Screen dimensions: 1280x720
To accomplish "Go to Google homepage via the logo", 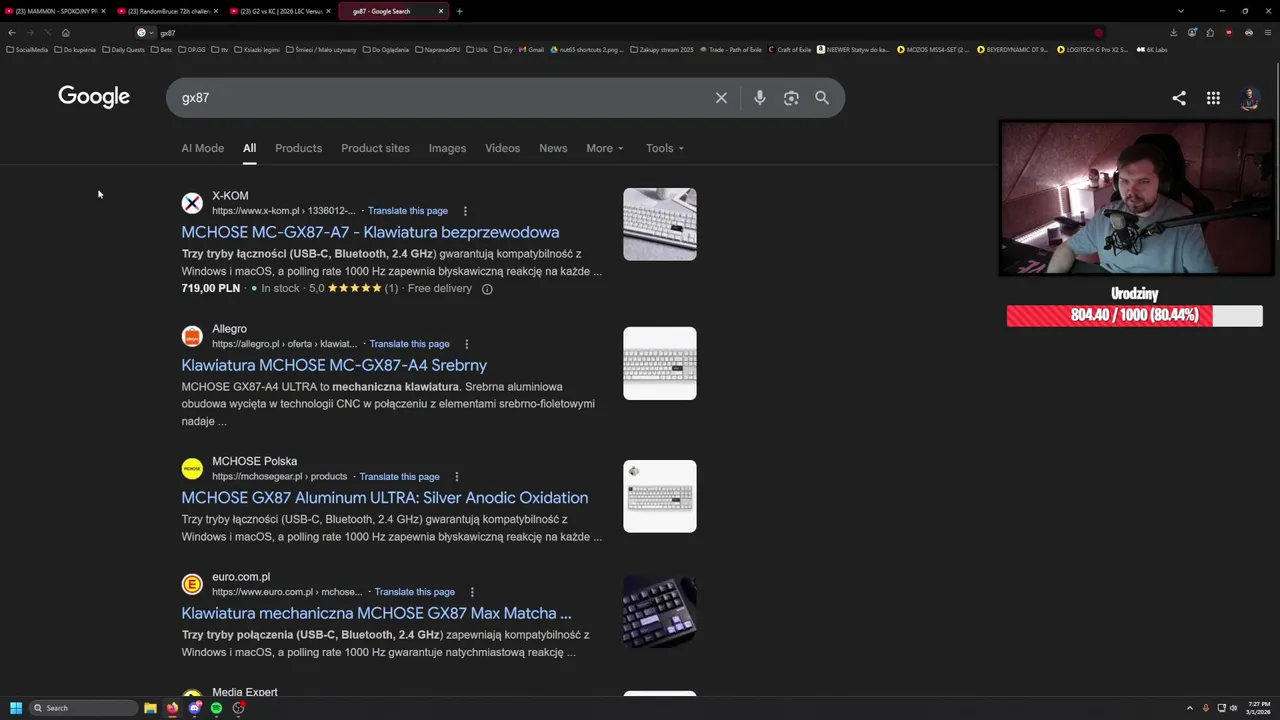I will [94, 97].
